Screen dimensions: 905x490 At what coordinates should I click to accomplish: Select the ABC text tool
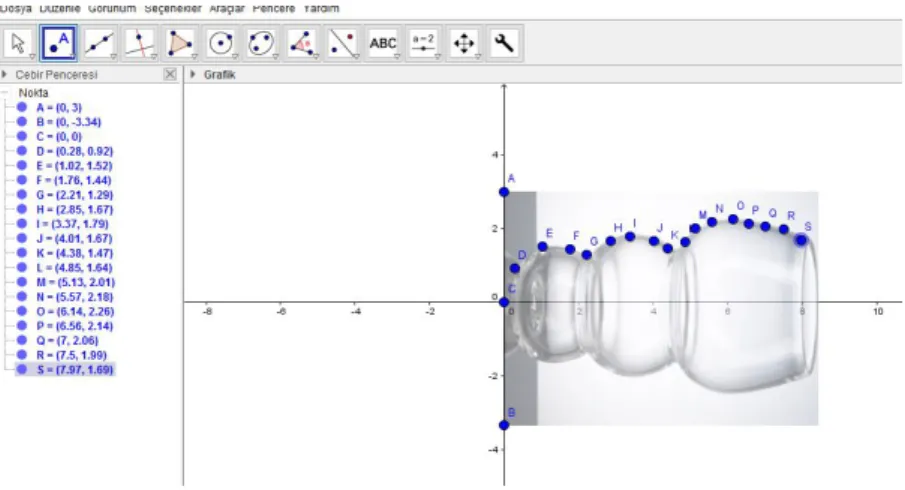pyautogui.click(x=383, y=43)
